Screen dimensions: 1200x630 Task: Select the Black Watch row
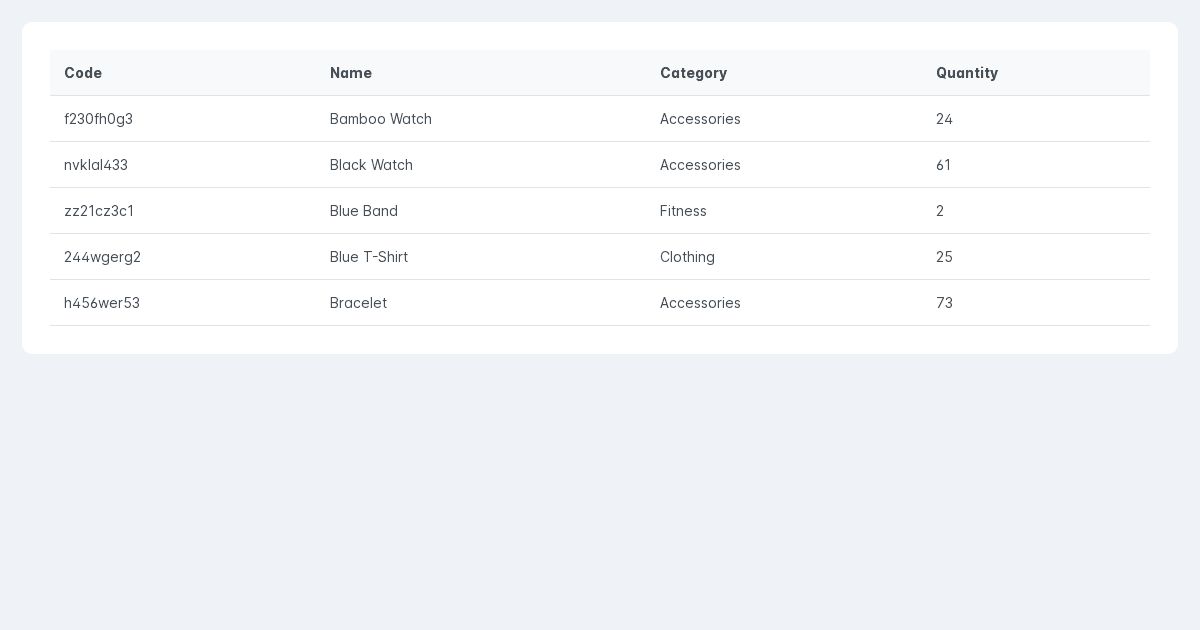coord(600,165)
